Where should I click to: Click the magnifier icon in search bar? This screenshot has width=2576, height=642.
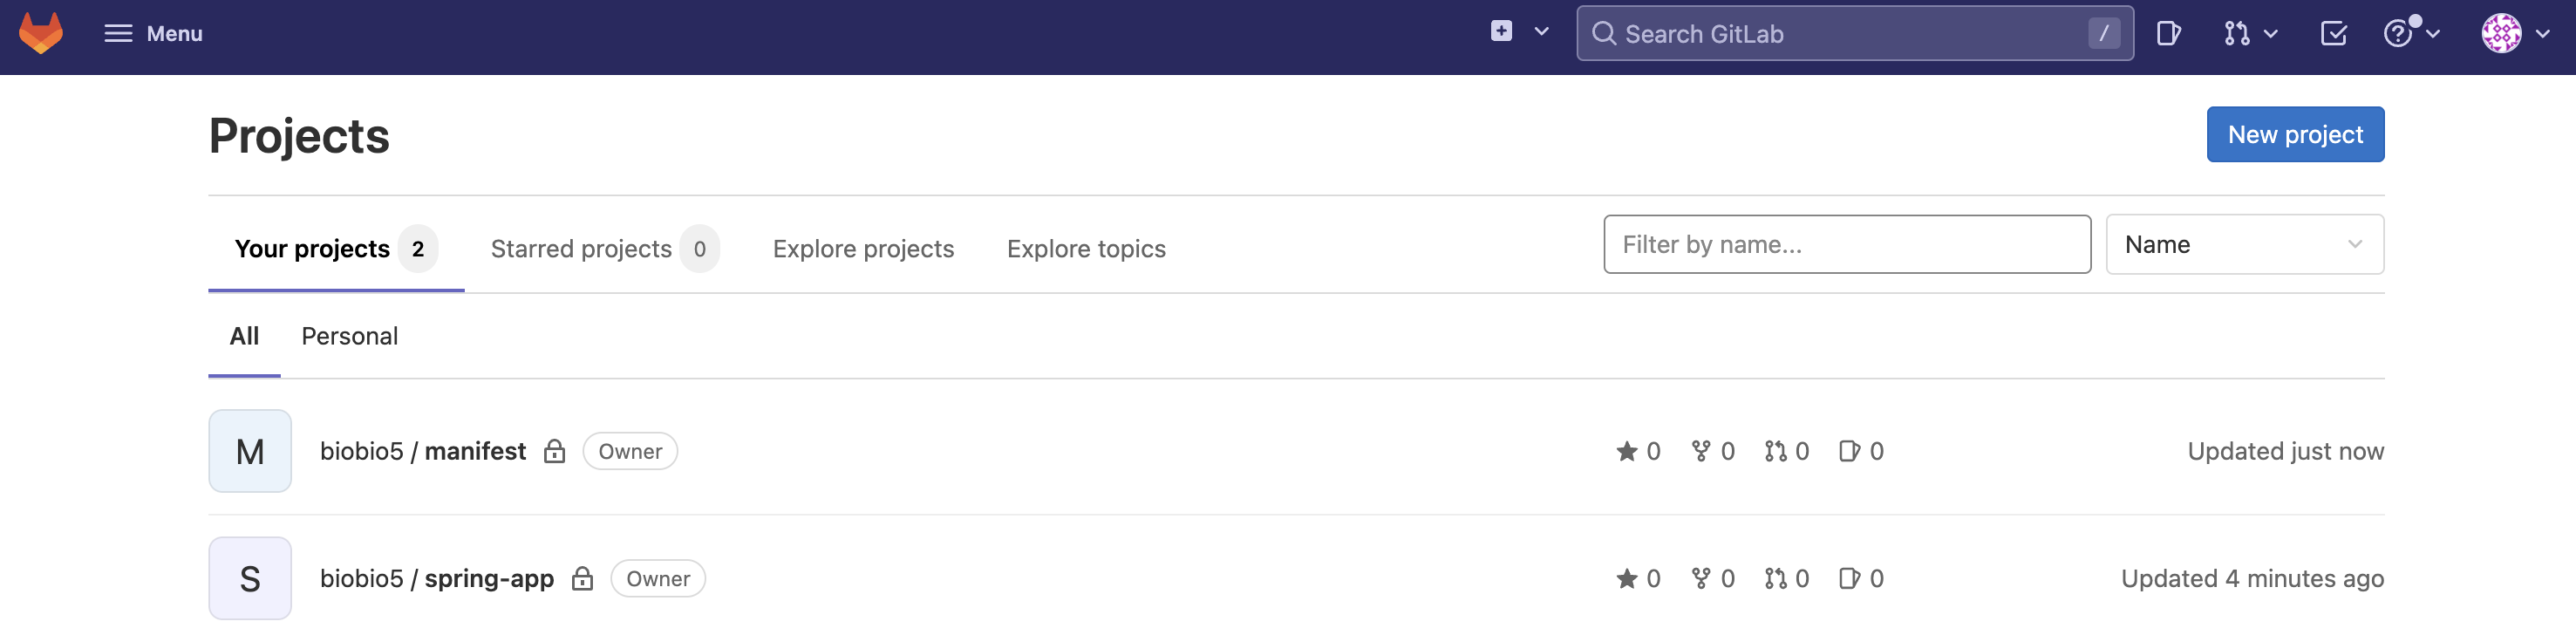point(1603,34)
